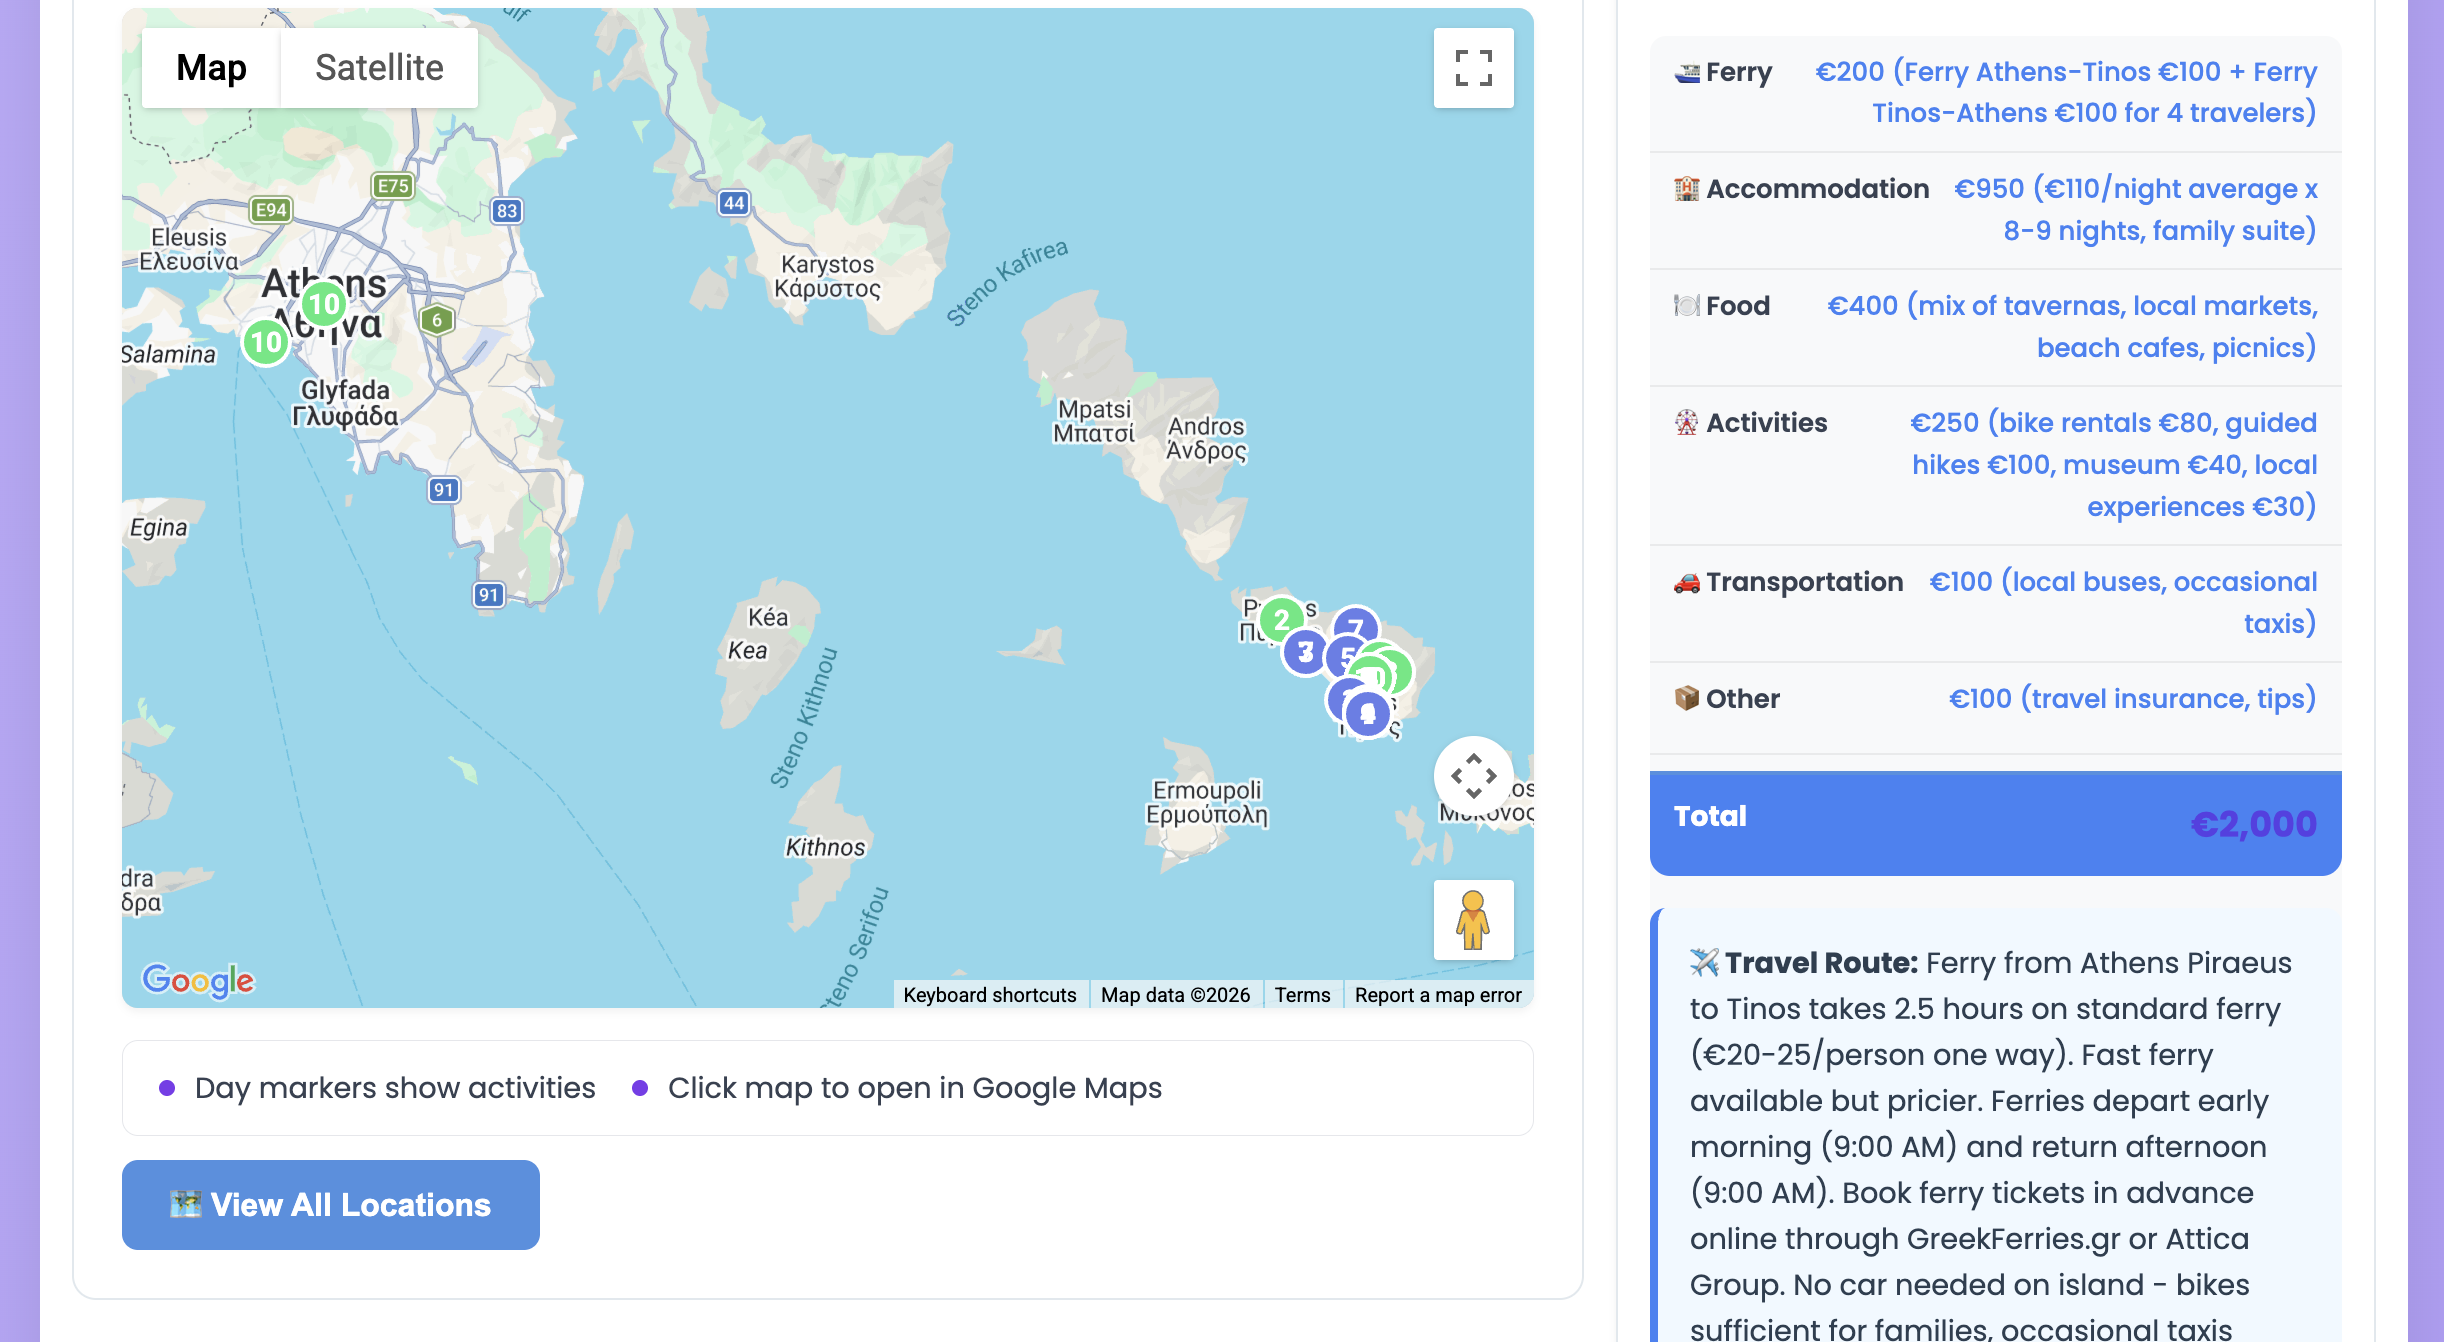Open the map camera pan controls
This screenshot has width=2444, height=1342.
click(1473, 776)
